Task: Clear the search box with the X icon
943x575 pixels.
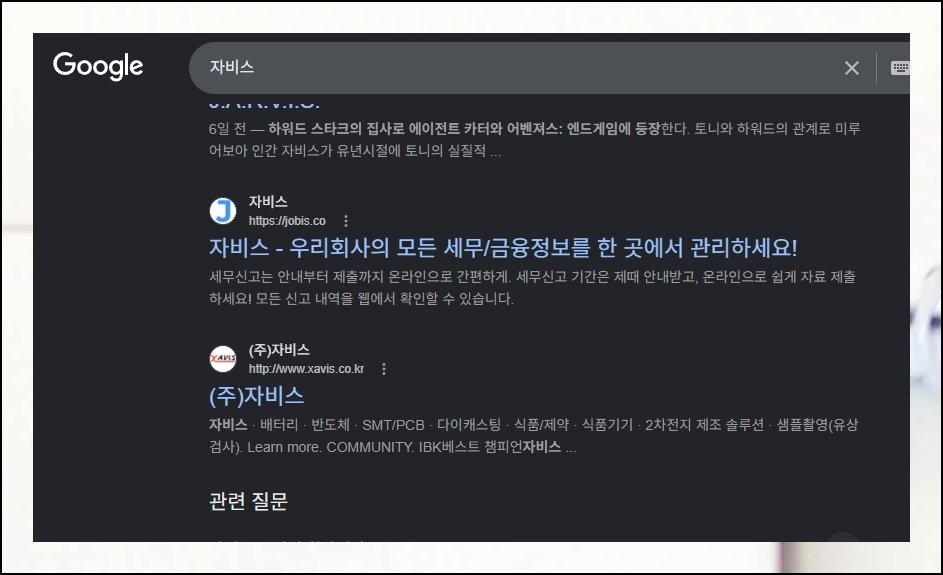Action: (852, 68)
